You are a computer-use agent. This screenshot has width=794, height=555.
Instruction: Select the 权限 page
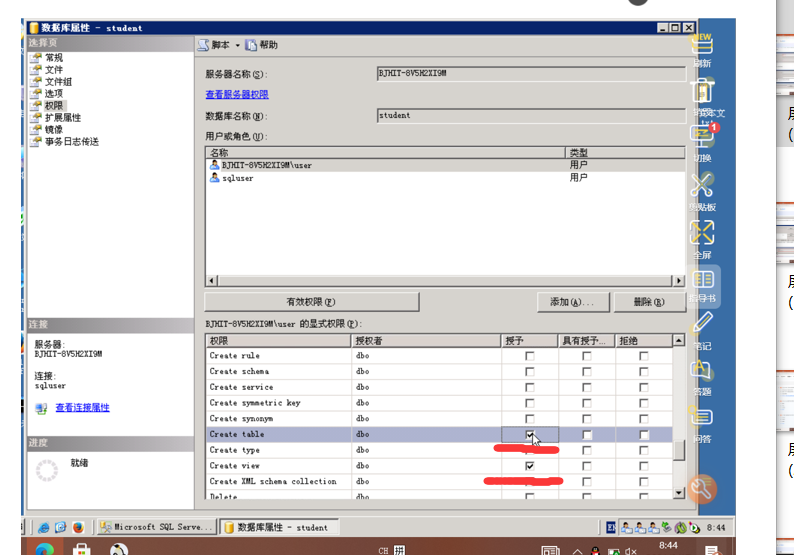tap(54, 105)
